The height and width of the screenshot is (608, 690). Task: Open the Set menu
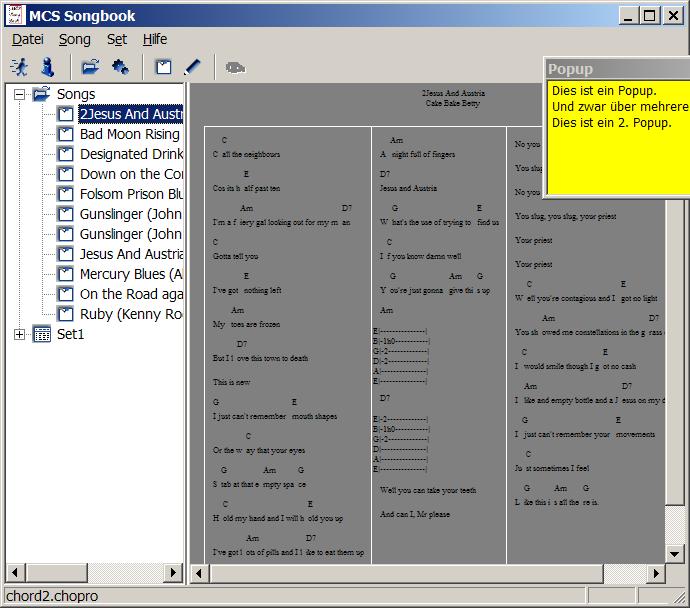117,39
